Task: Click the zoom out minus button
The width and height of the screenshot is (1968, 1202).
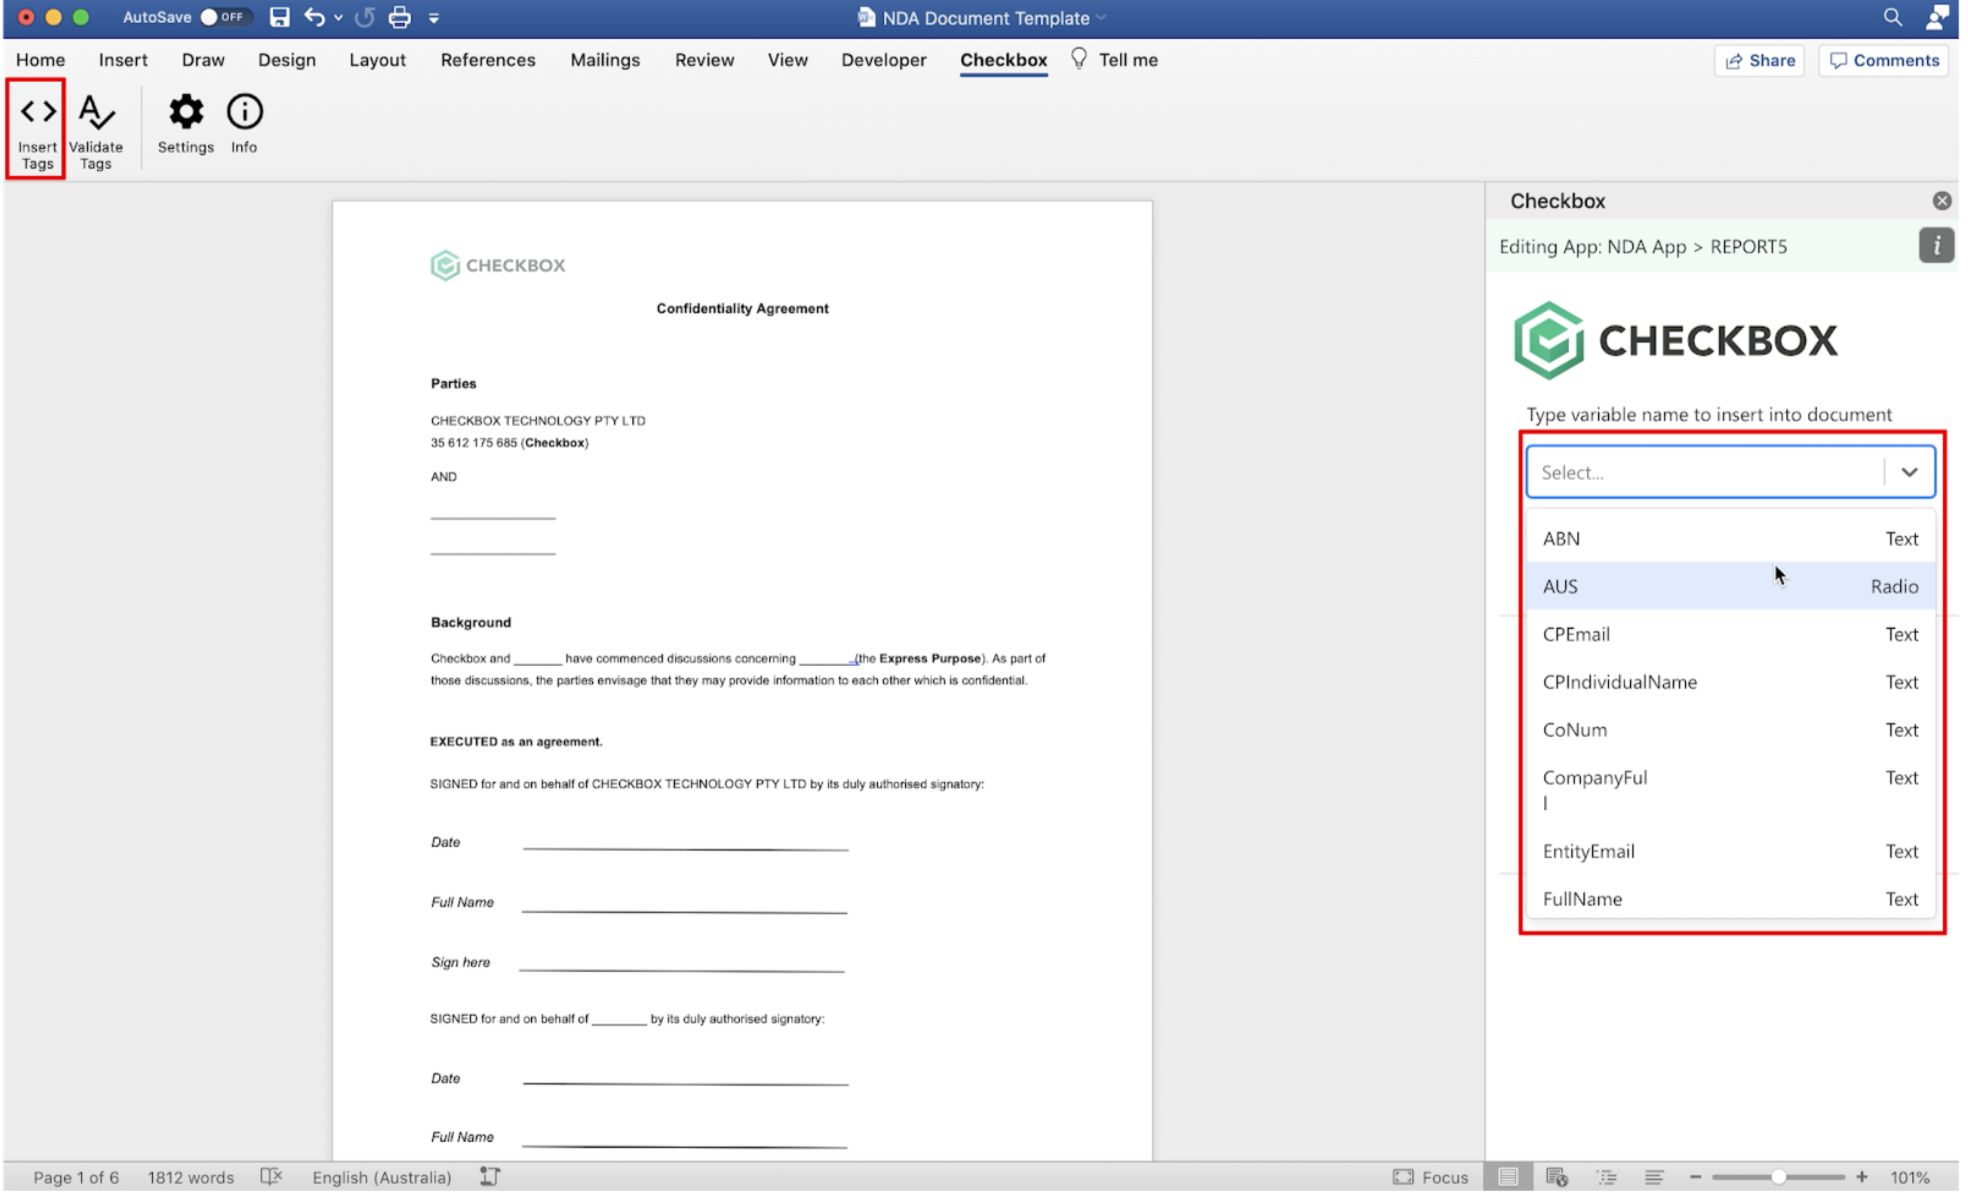Action: [x=1696, y=1178]
